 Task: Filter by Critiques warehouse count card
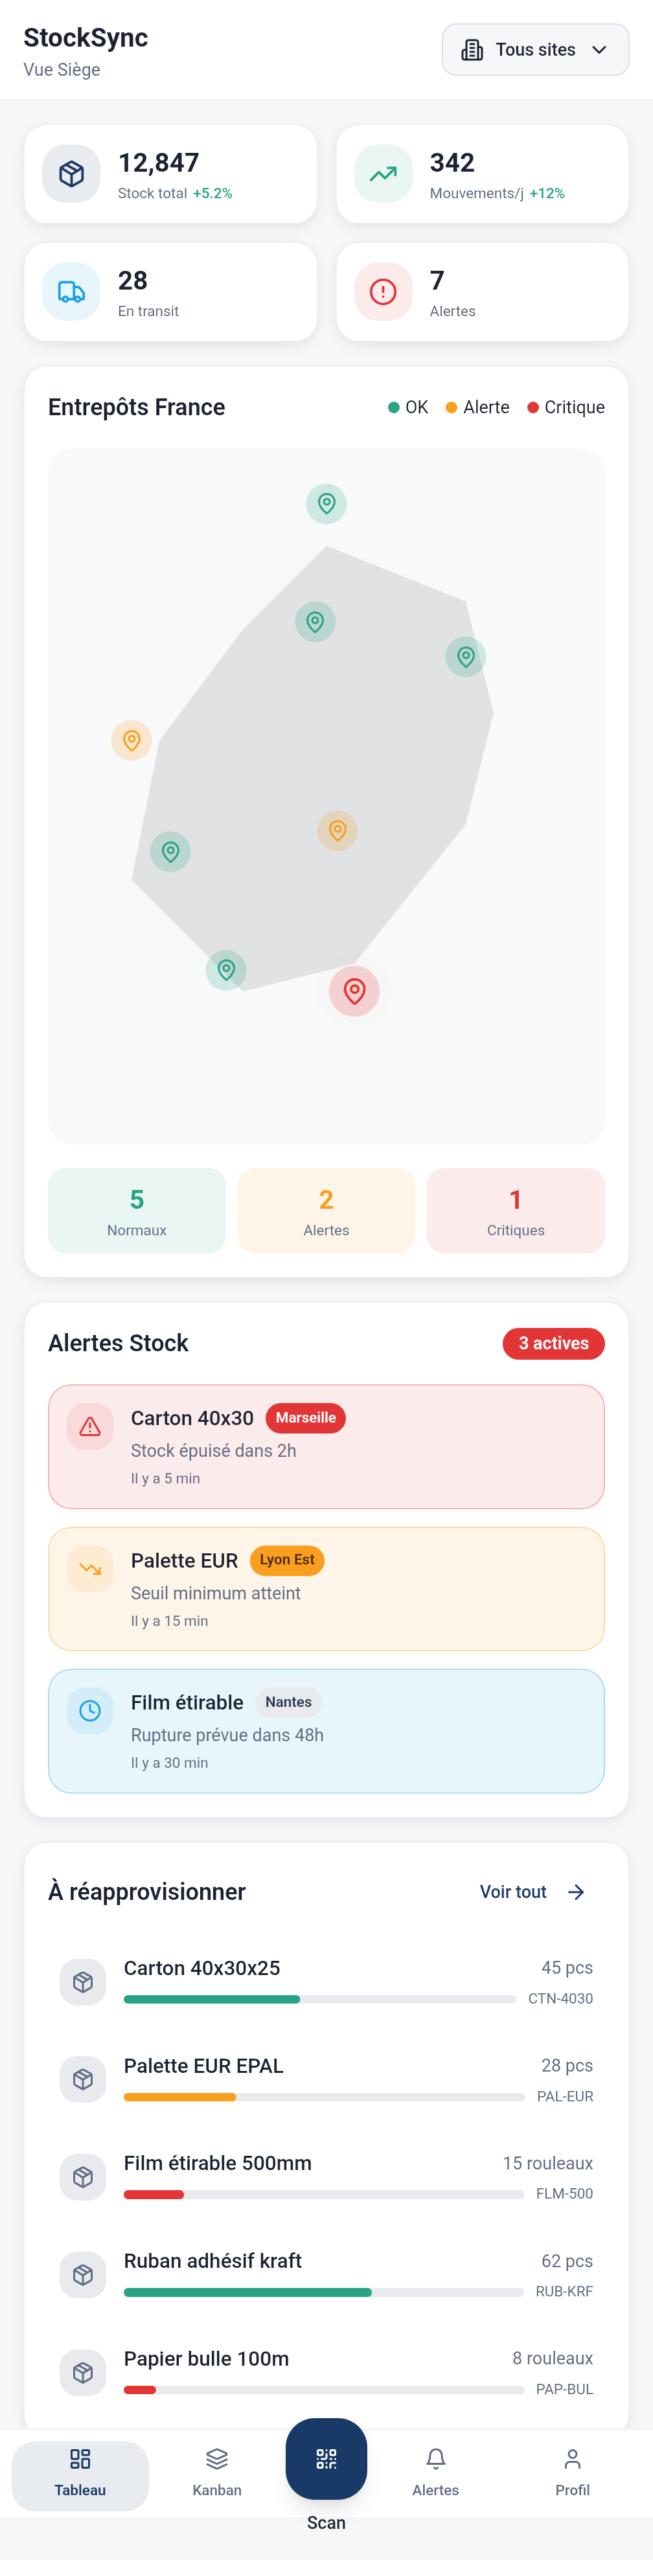[515, 1210]
